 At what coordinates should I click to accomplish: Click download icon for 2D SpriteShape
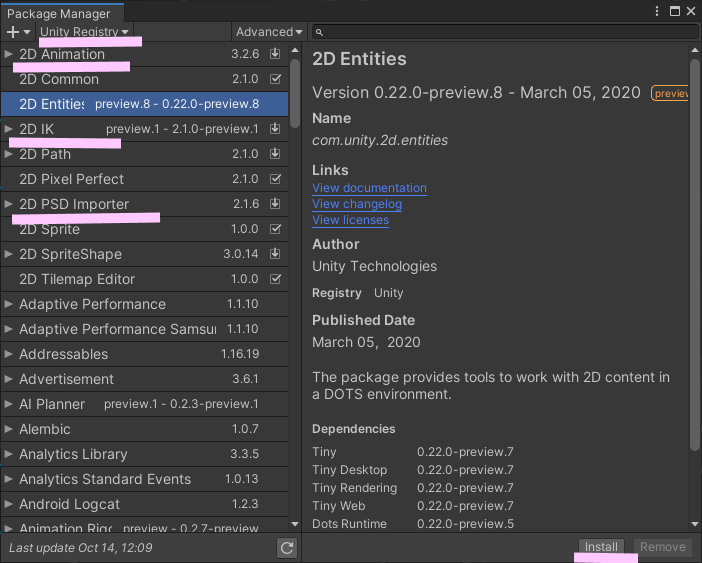click(275, 254)
